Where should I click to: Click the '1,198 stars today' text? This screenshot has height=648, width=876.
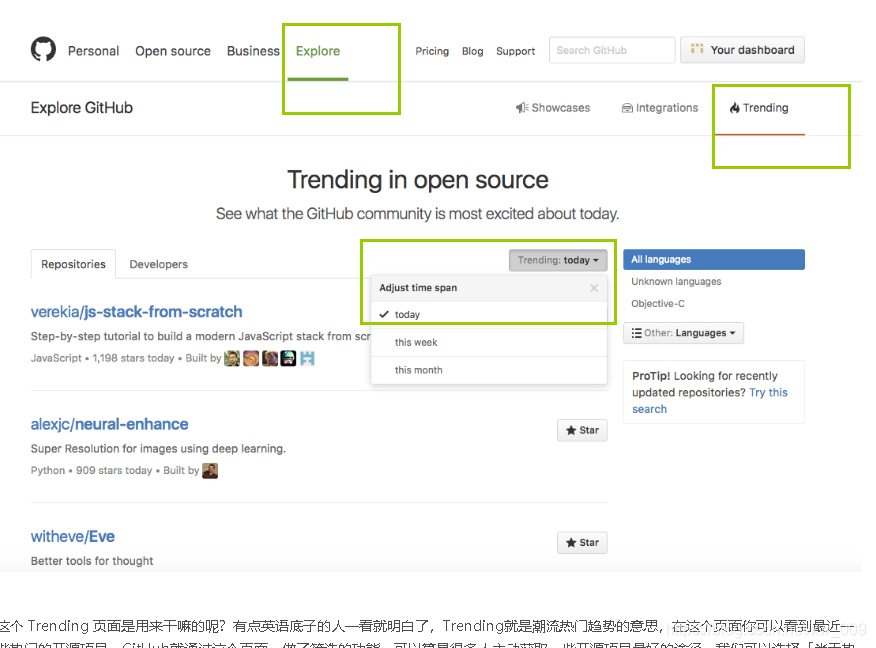click(x=134, y=358)
